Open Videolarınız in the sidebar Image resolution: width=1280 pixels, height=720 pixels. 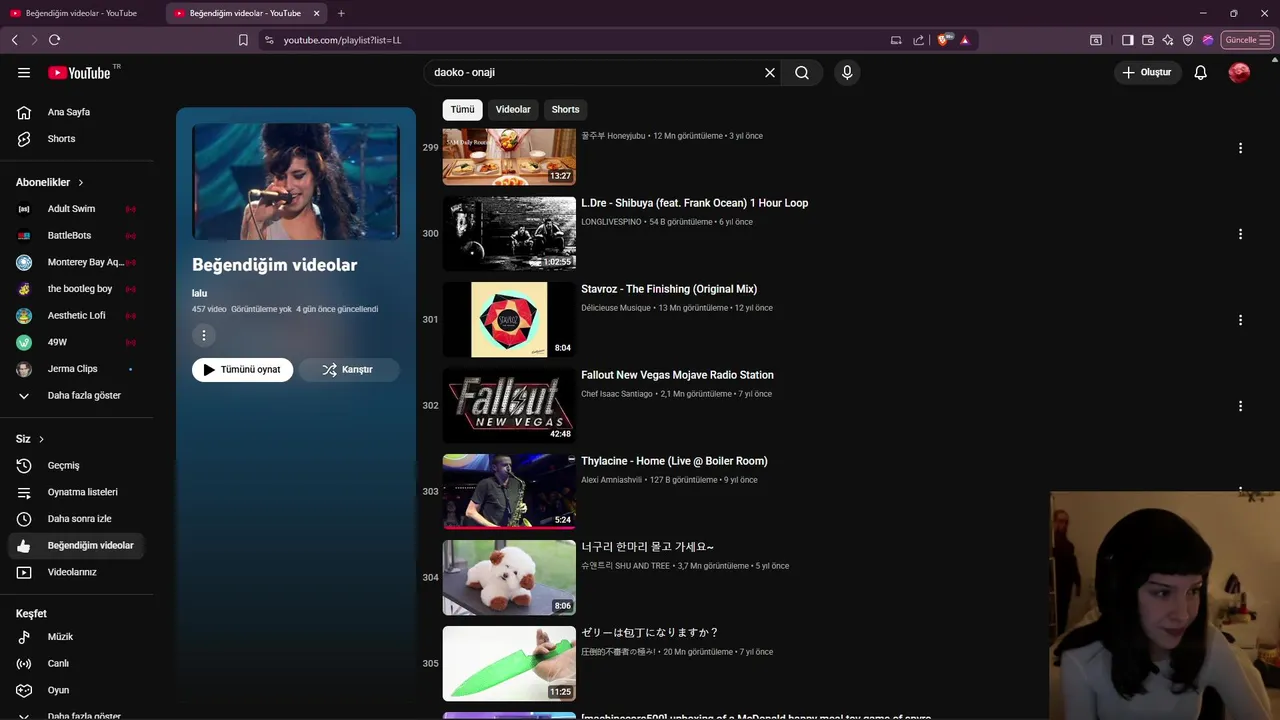78,572
